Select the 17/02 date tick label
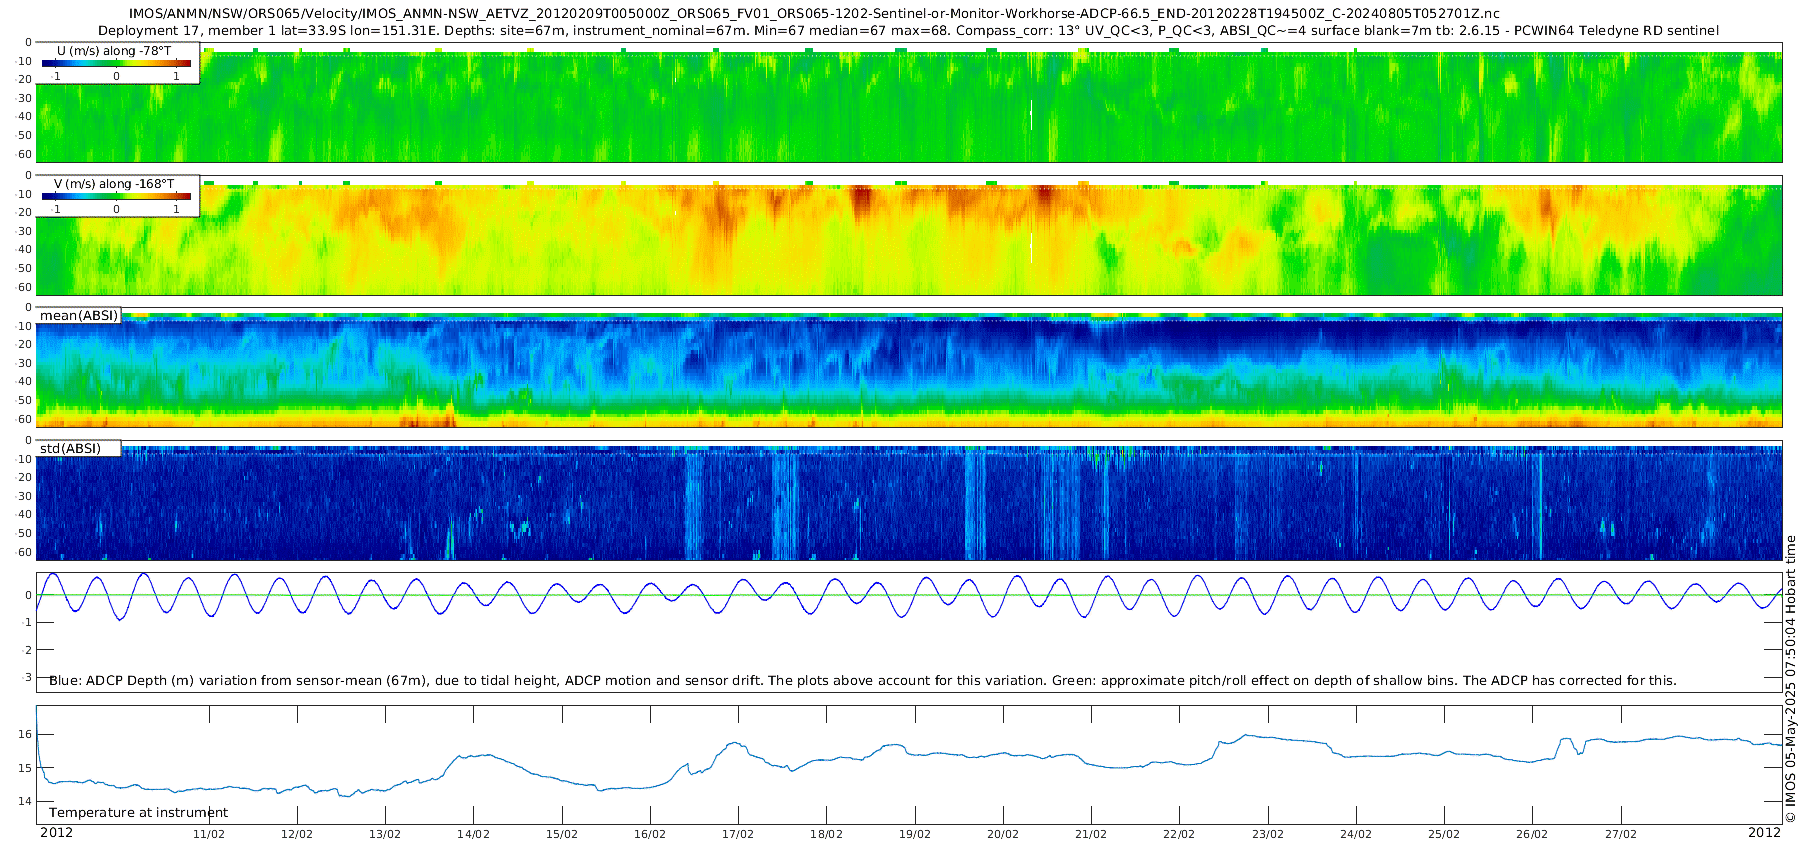The image size is (1800, 850). tap(738, 834)
